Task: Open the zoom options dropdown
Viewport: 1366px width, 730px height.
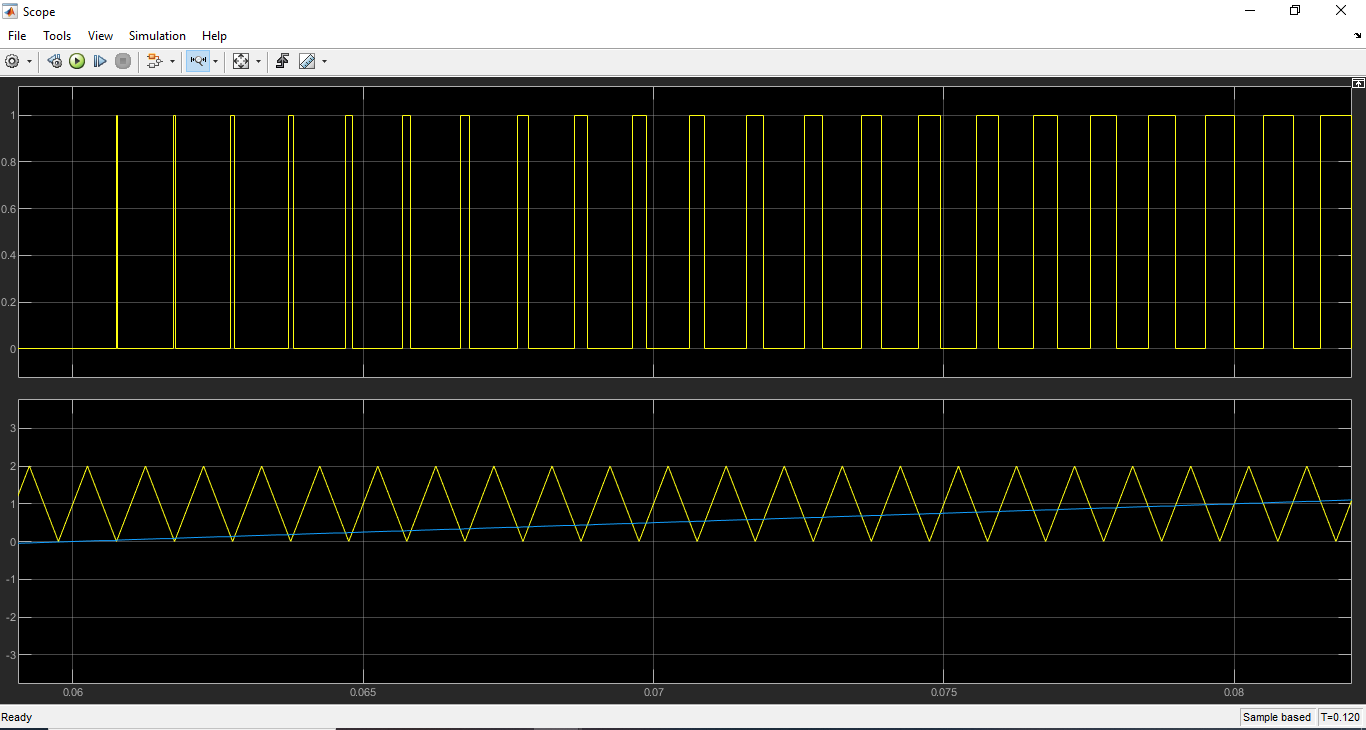Action: (213, 61)
